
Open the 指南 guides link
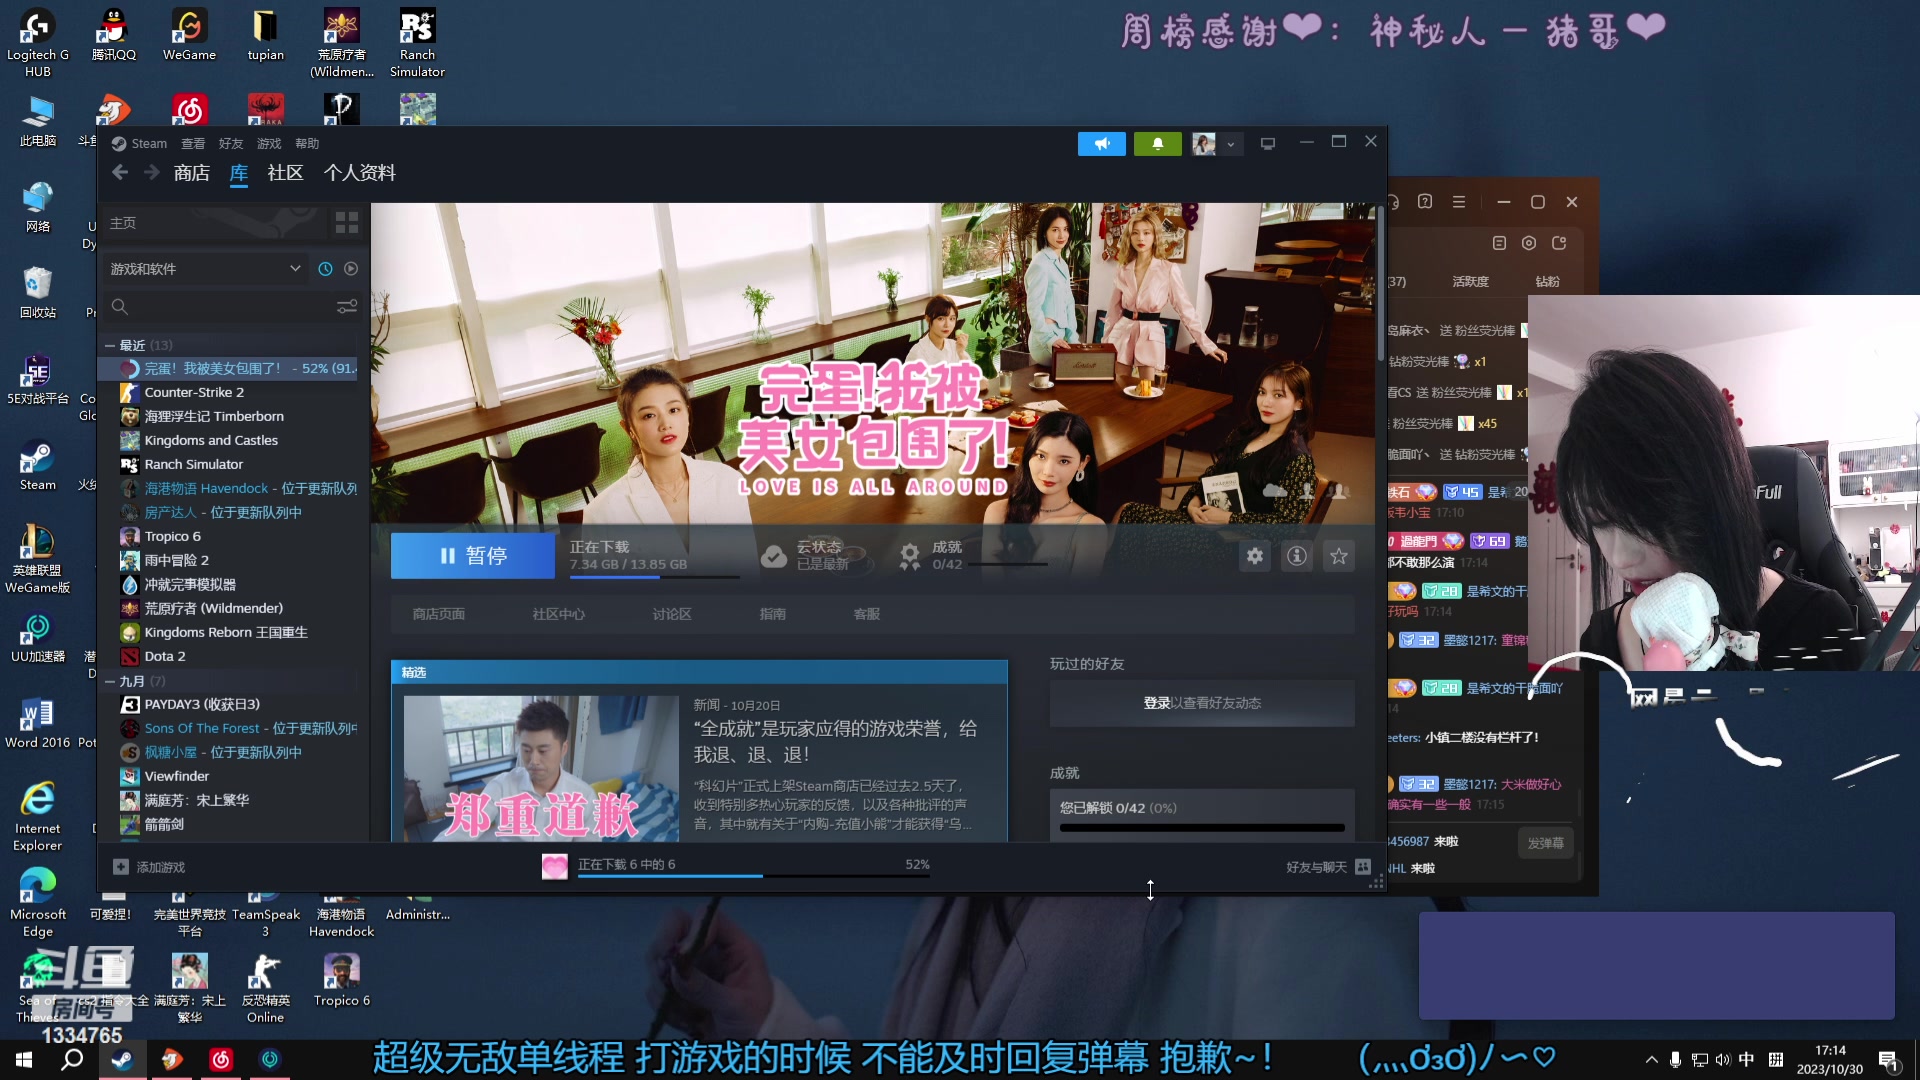772,614
